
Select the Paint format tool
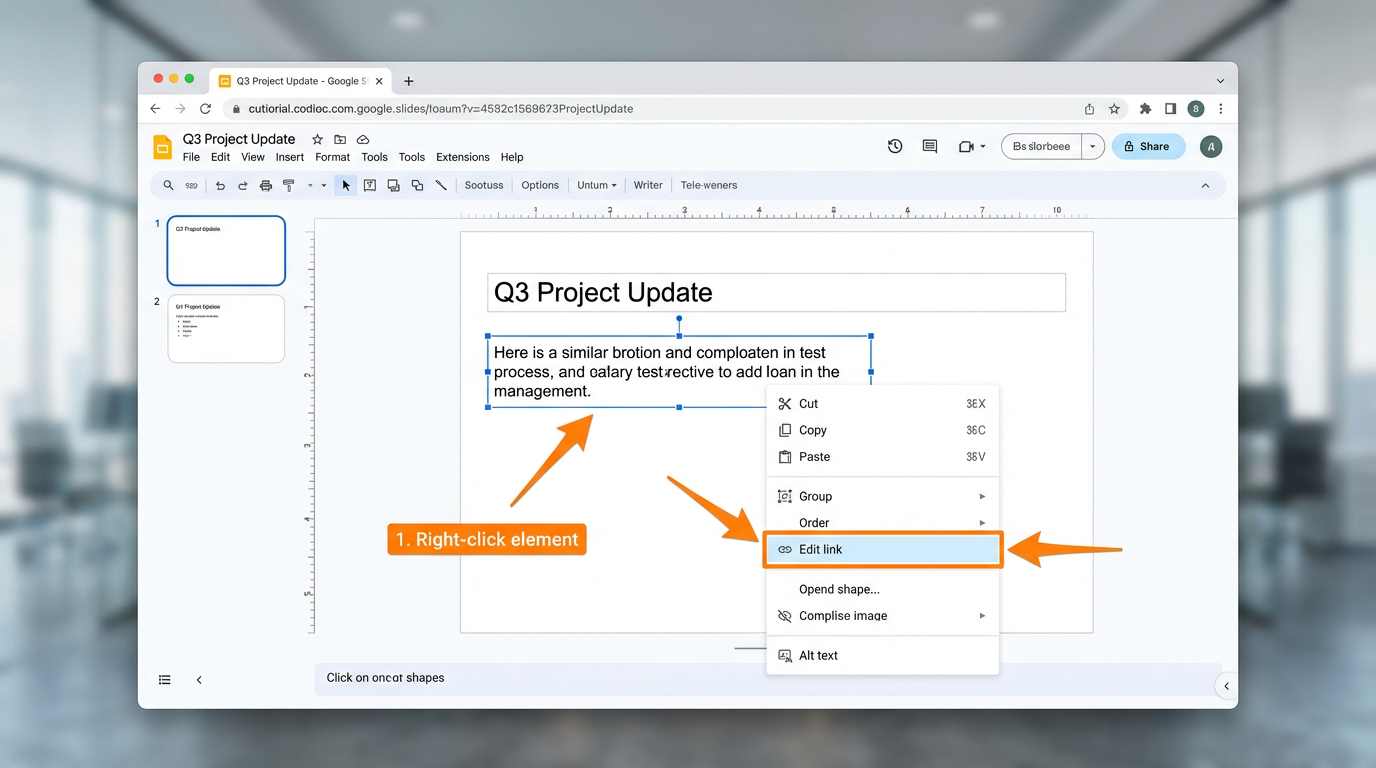click(289, 185)
